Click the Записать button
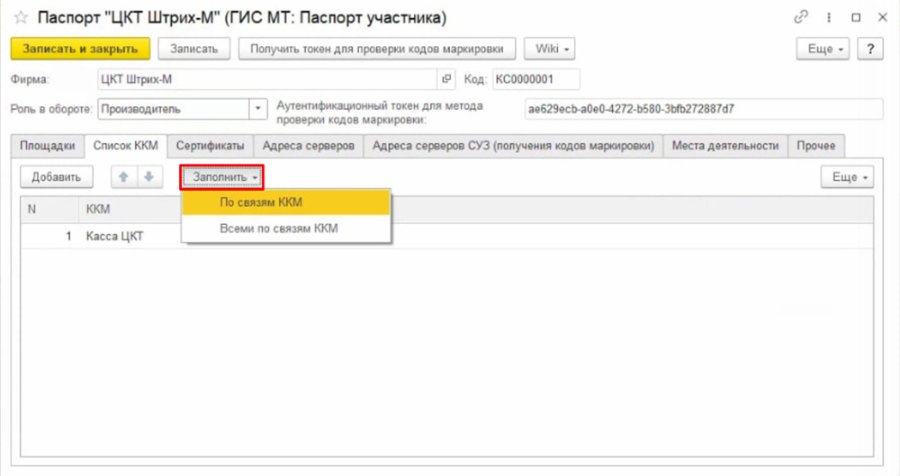Screen dimensions: 900x476 point(194,49)
